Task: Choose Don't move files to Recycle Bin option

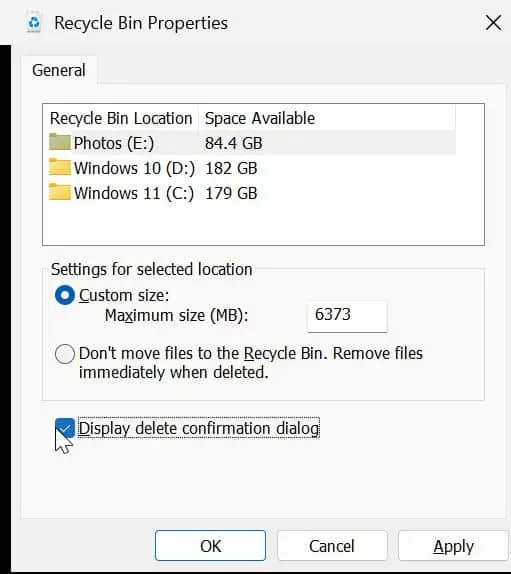Action: point(65,354)
